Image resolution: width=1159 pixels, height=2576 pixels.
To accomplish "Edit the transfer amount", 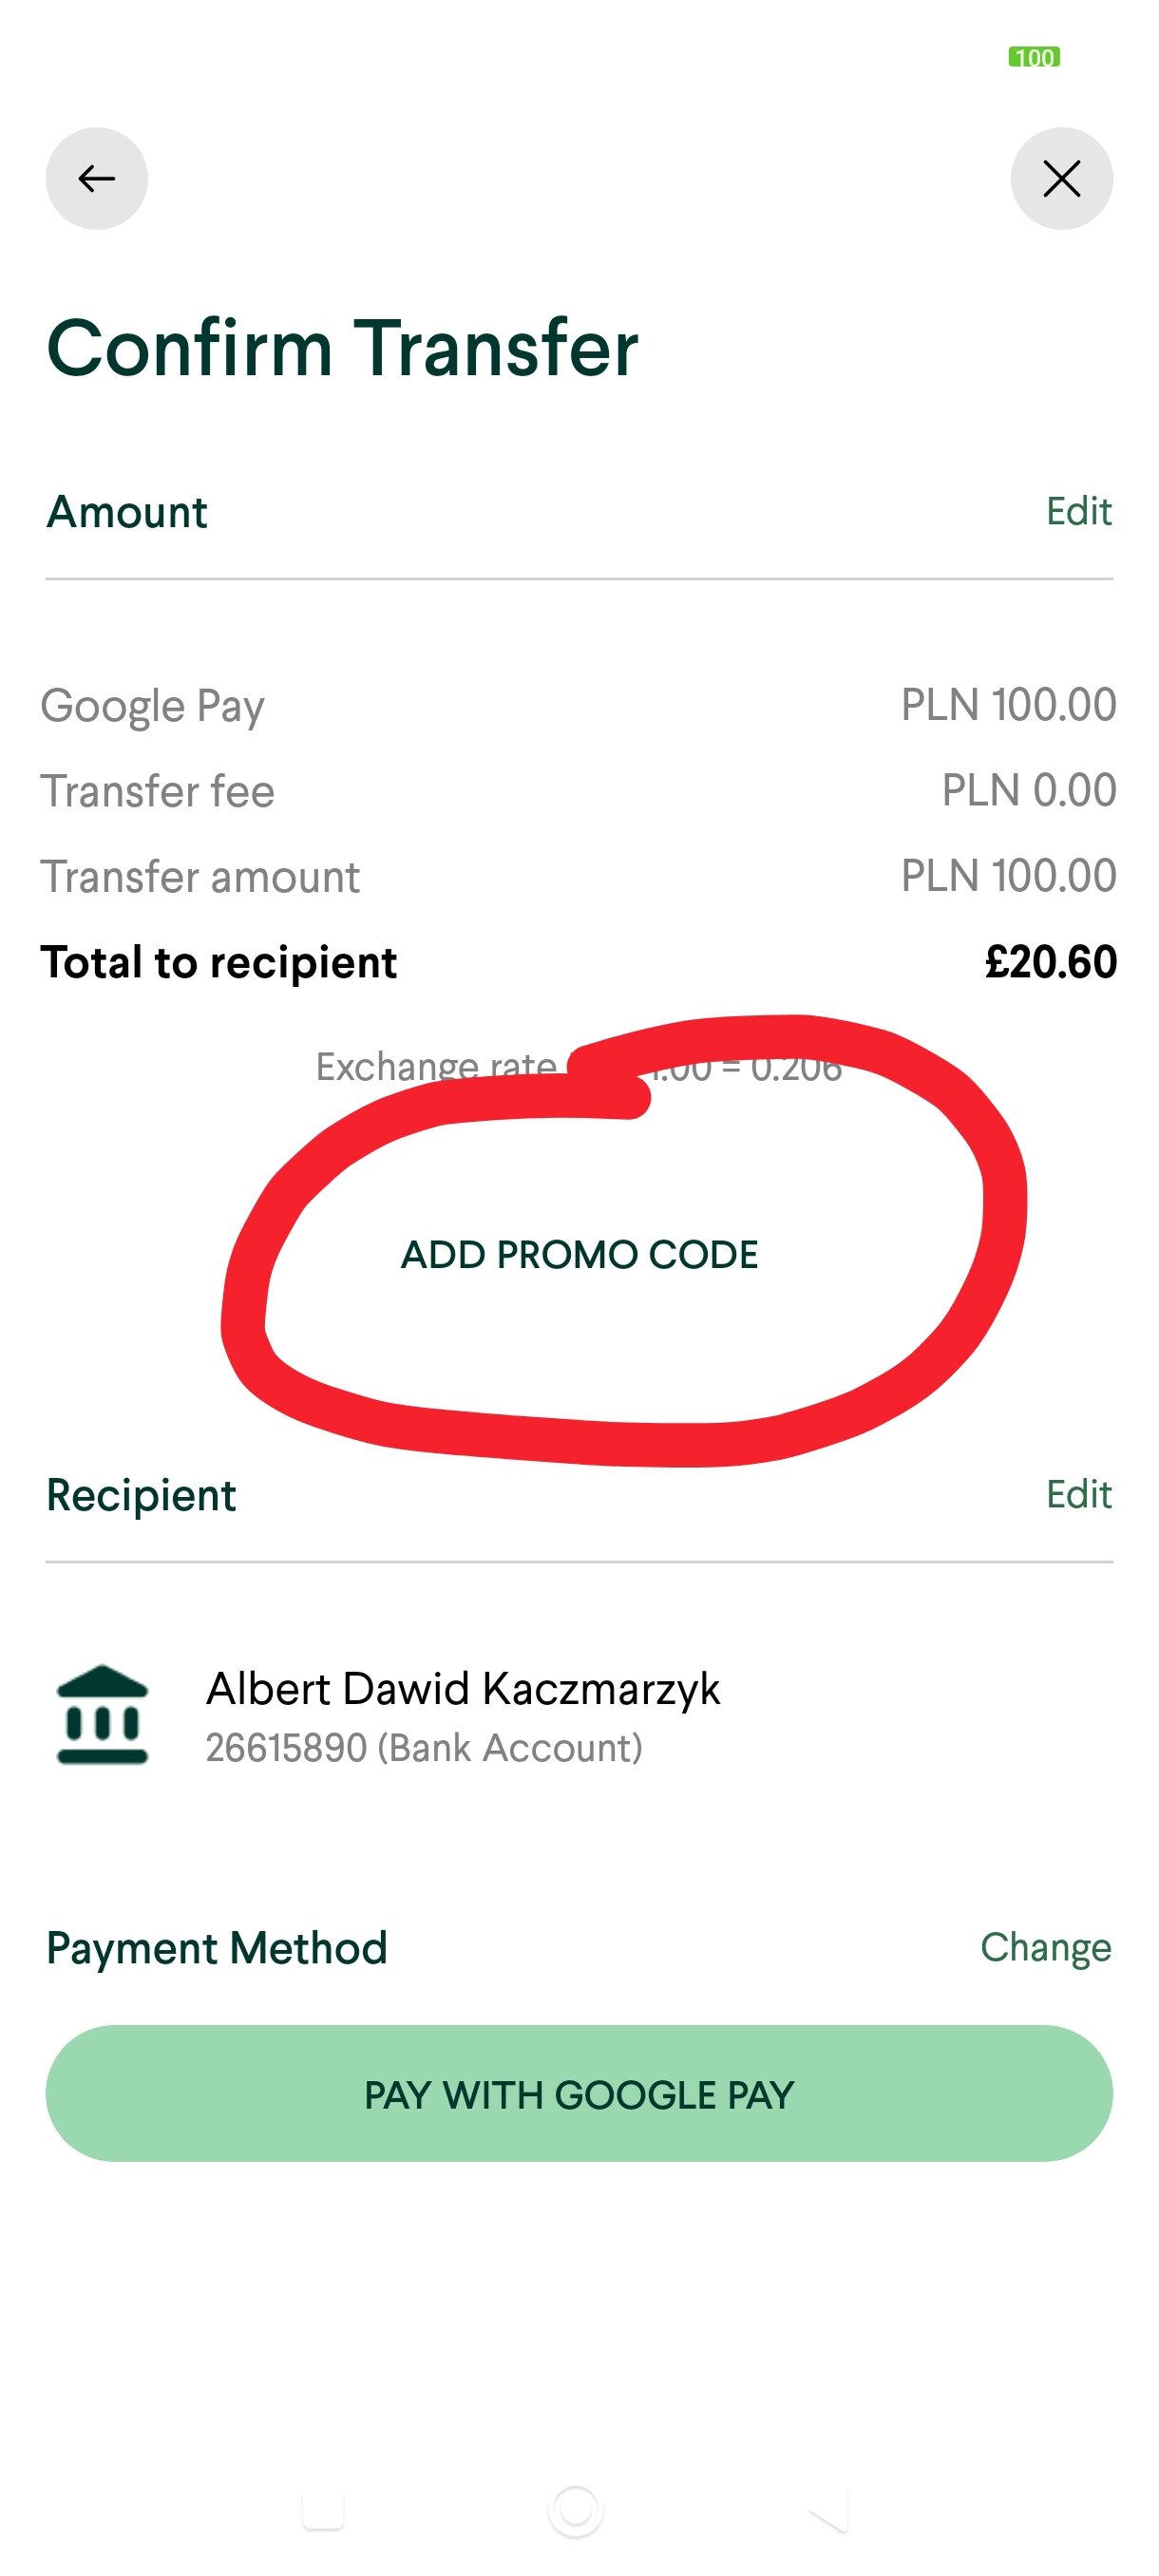I will coord(1078,512).
